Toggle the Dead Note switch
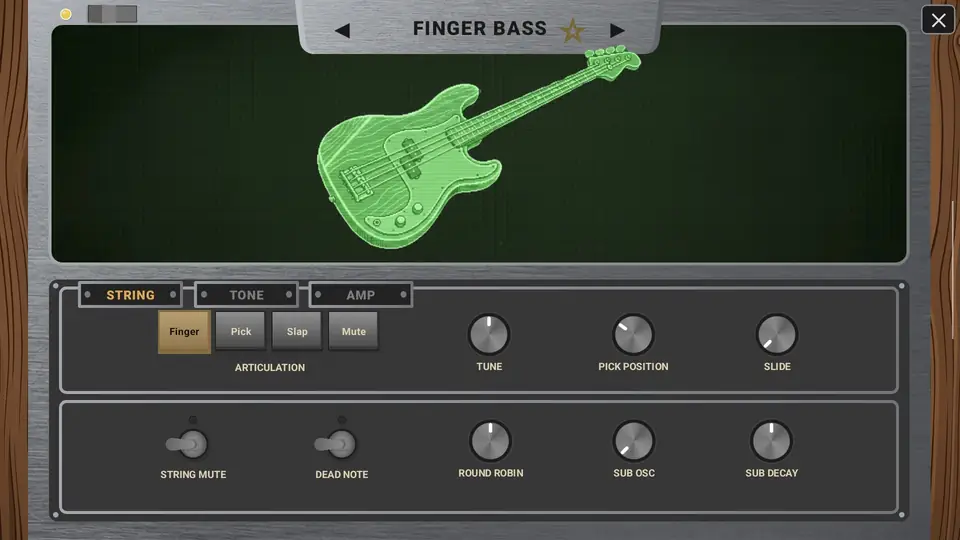 click(x=336, y=444)
